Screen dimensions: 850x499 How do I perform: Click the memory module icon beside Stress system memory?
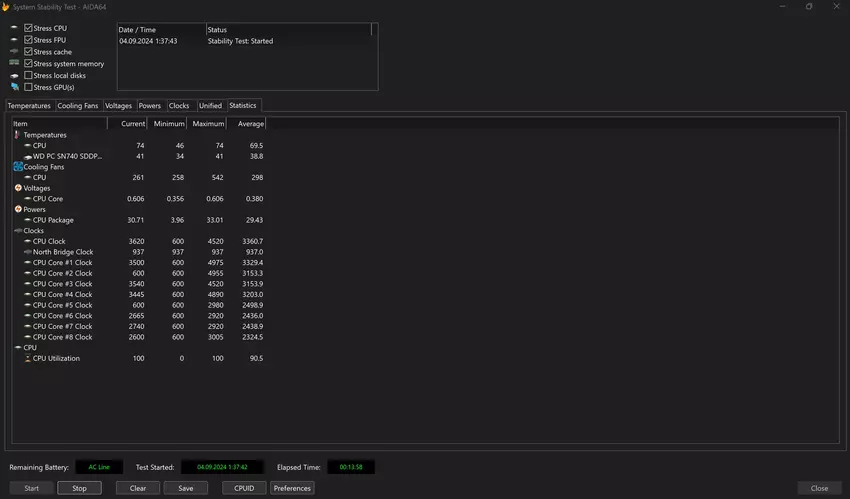(x=14, y=64)
